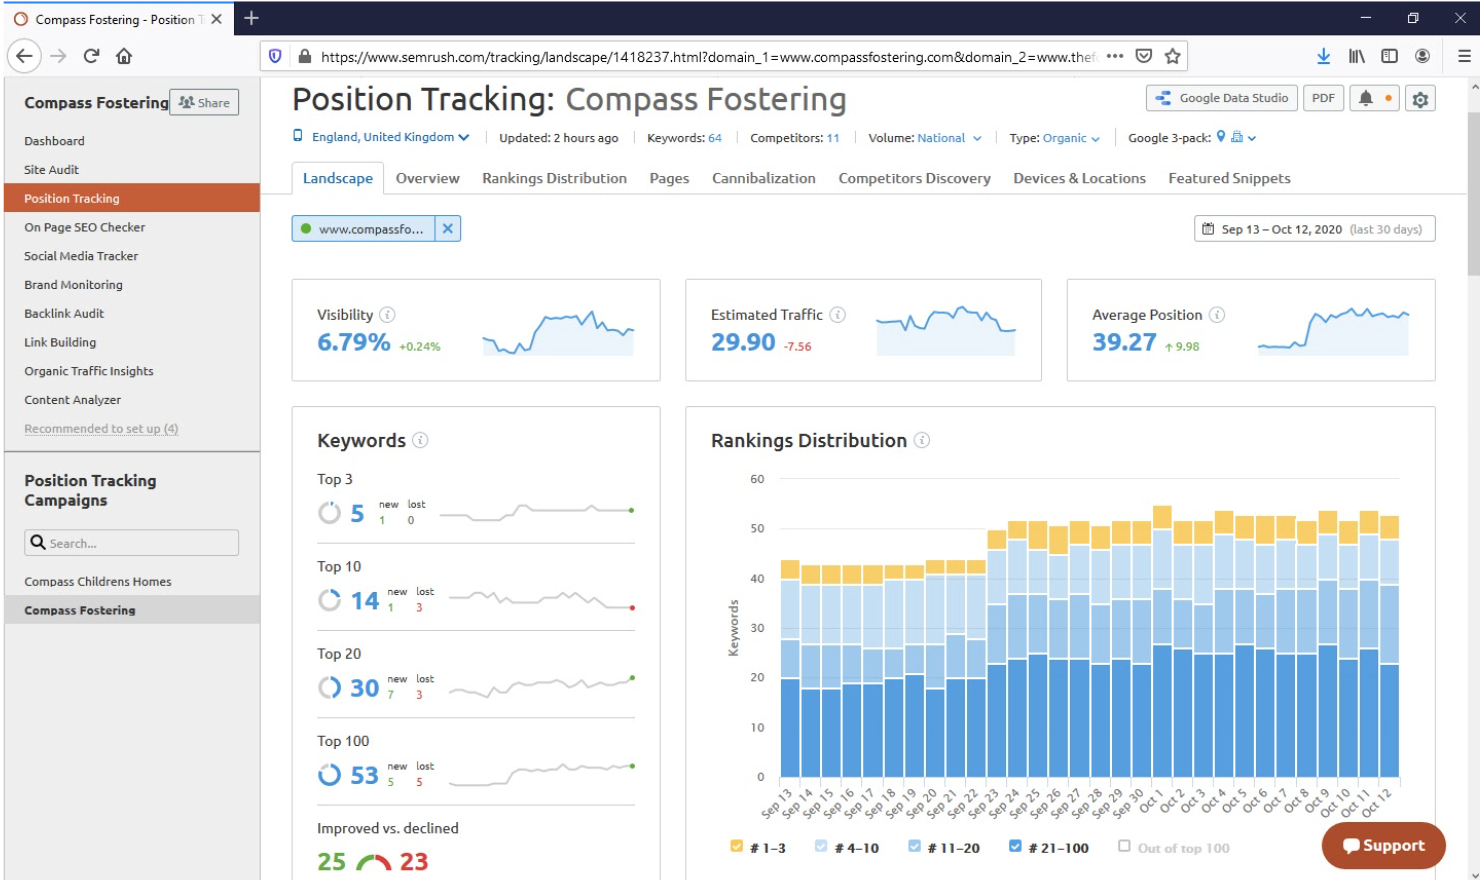Screen dimensions: 1480x880
Task: Open the Support chat button
Action: 1383,846
